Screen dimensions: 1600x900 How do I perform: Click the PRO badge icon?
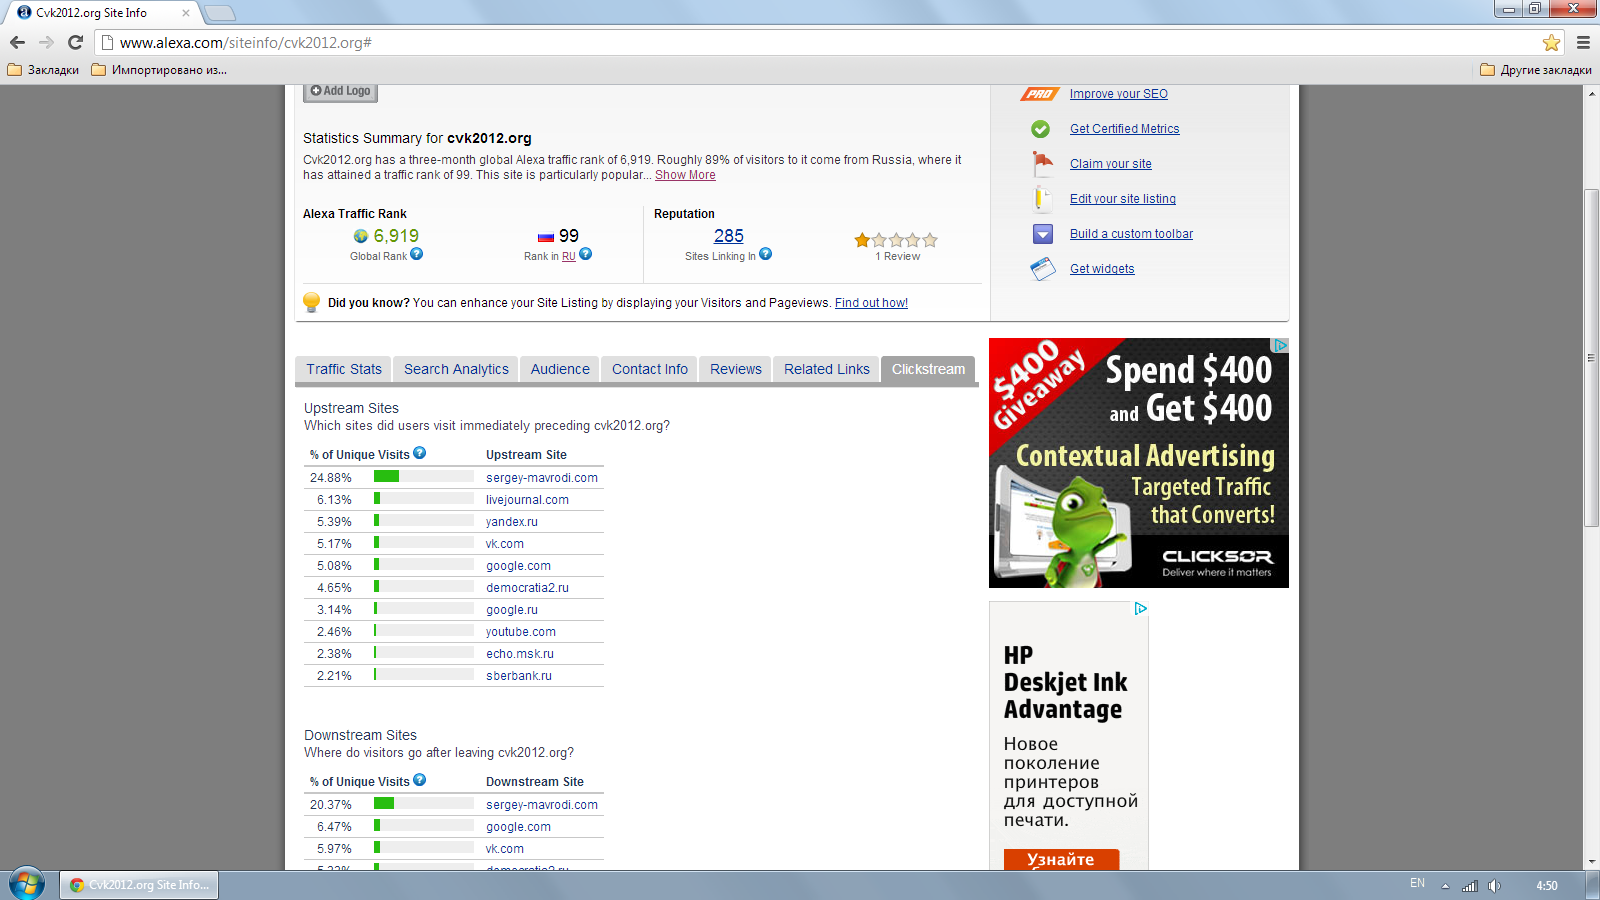1040,94
